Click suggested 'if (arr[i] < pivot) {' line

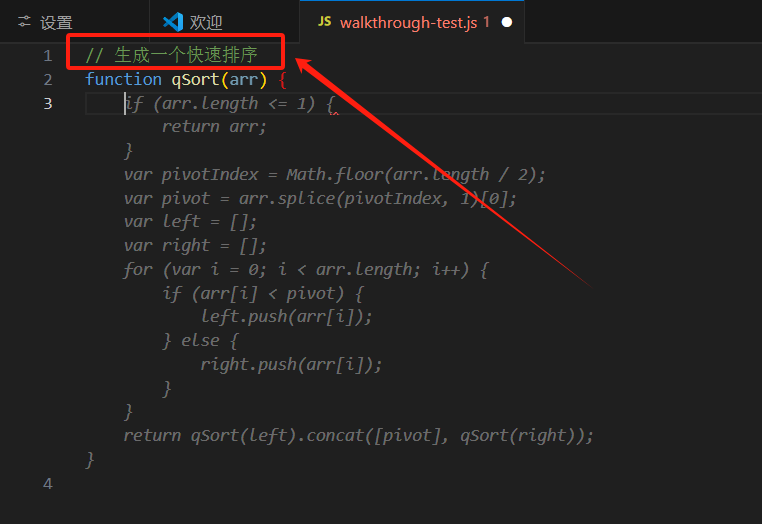[262, 293]
